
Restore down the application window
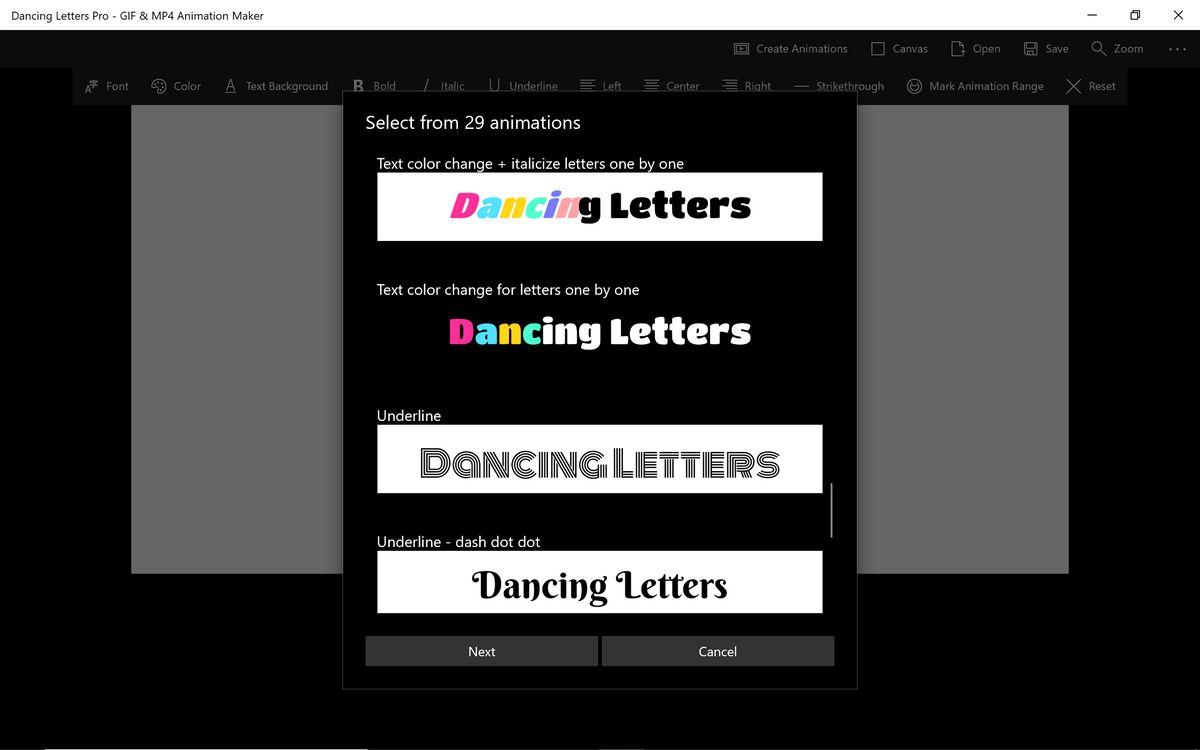(x=1135, y=15)
